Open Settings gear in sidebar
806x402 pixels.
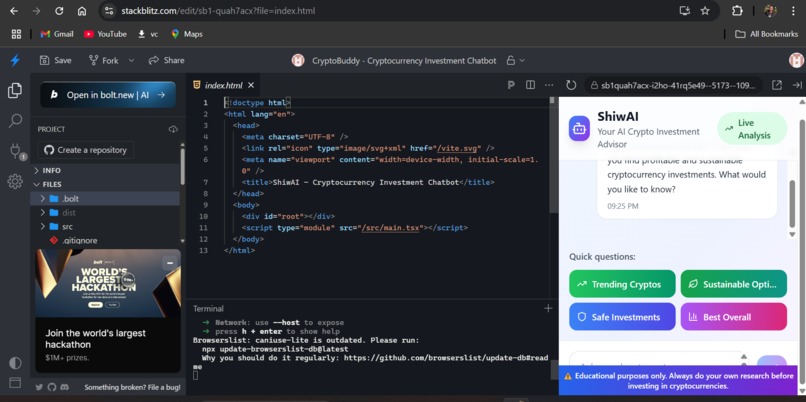[15, 181]
